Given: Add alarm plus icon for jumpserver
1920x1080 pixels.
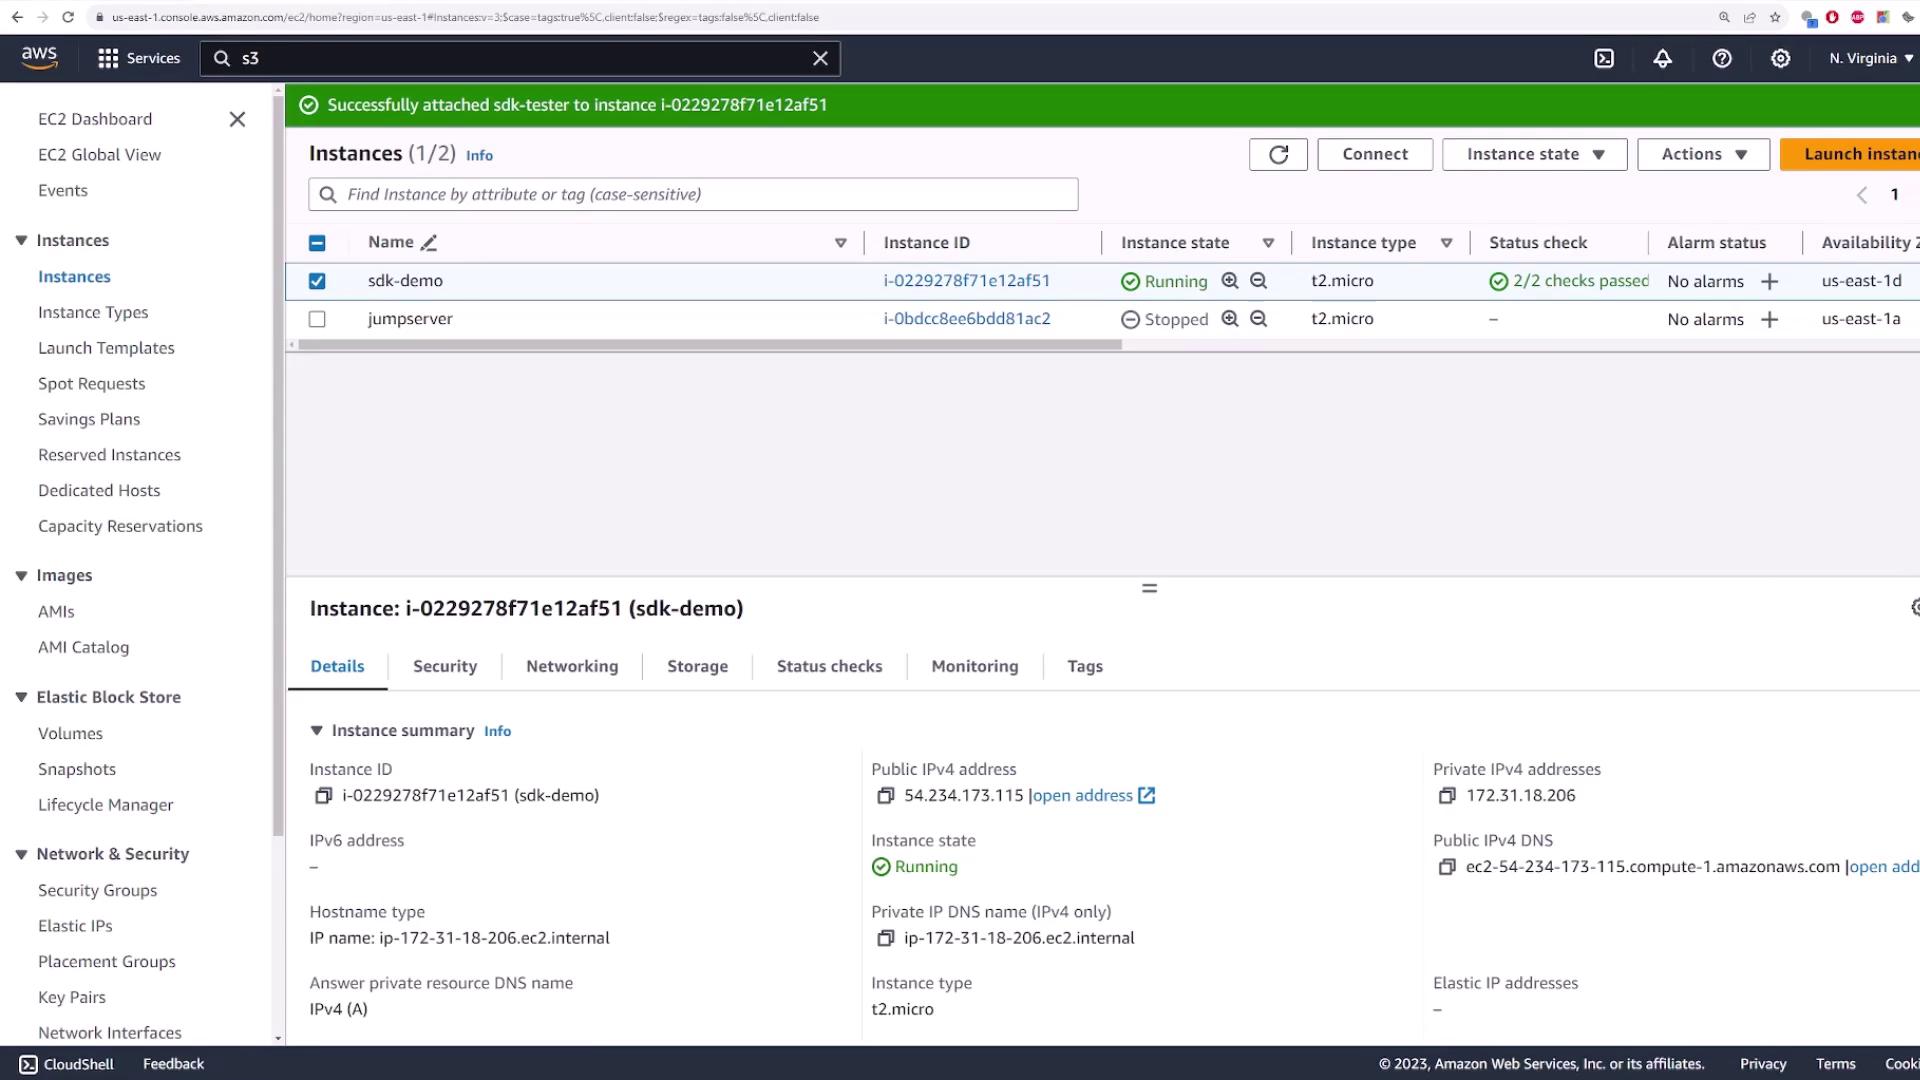Looking at the screenshot, I should pos(1769,319).
